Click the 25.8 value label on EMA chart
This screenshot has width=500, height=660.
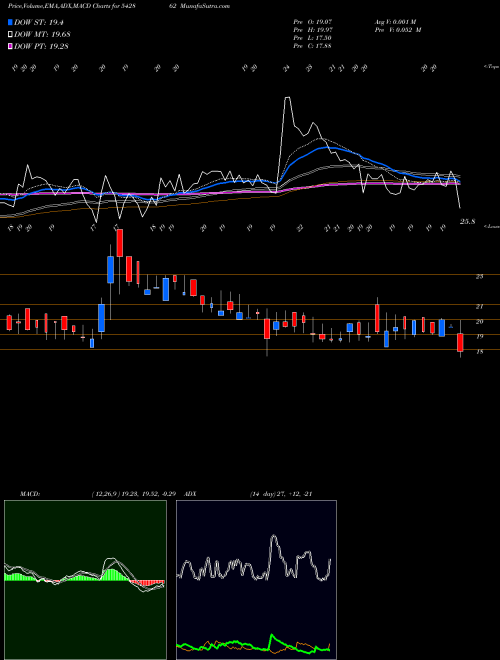tap(468, 221)
